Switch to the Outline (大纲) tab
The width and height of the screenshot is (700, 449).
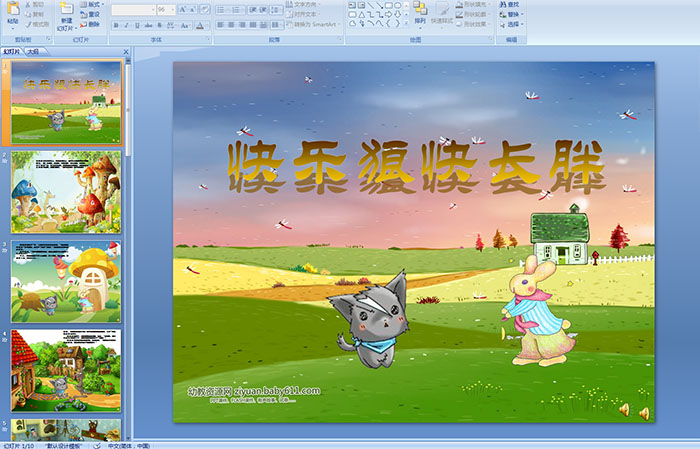[33, 52]
